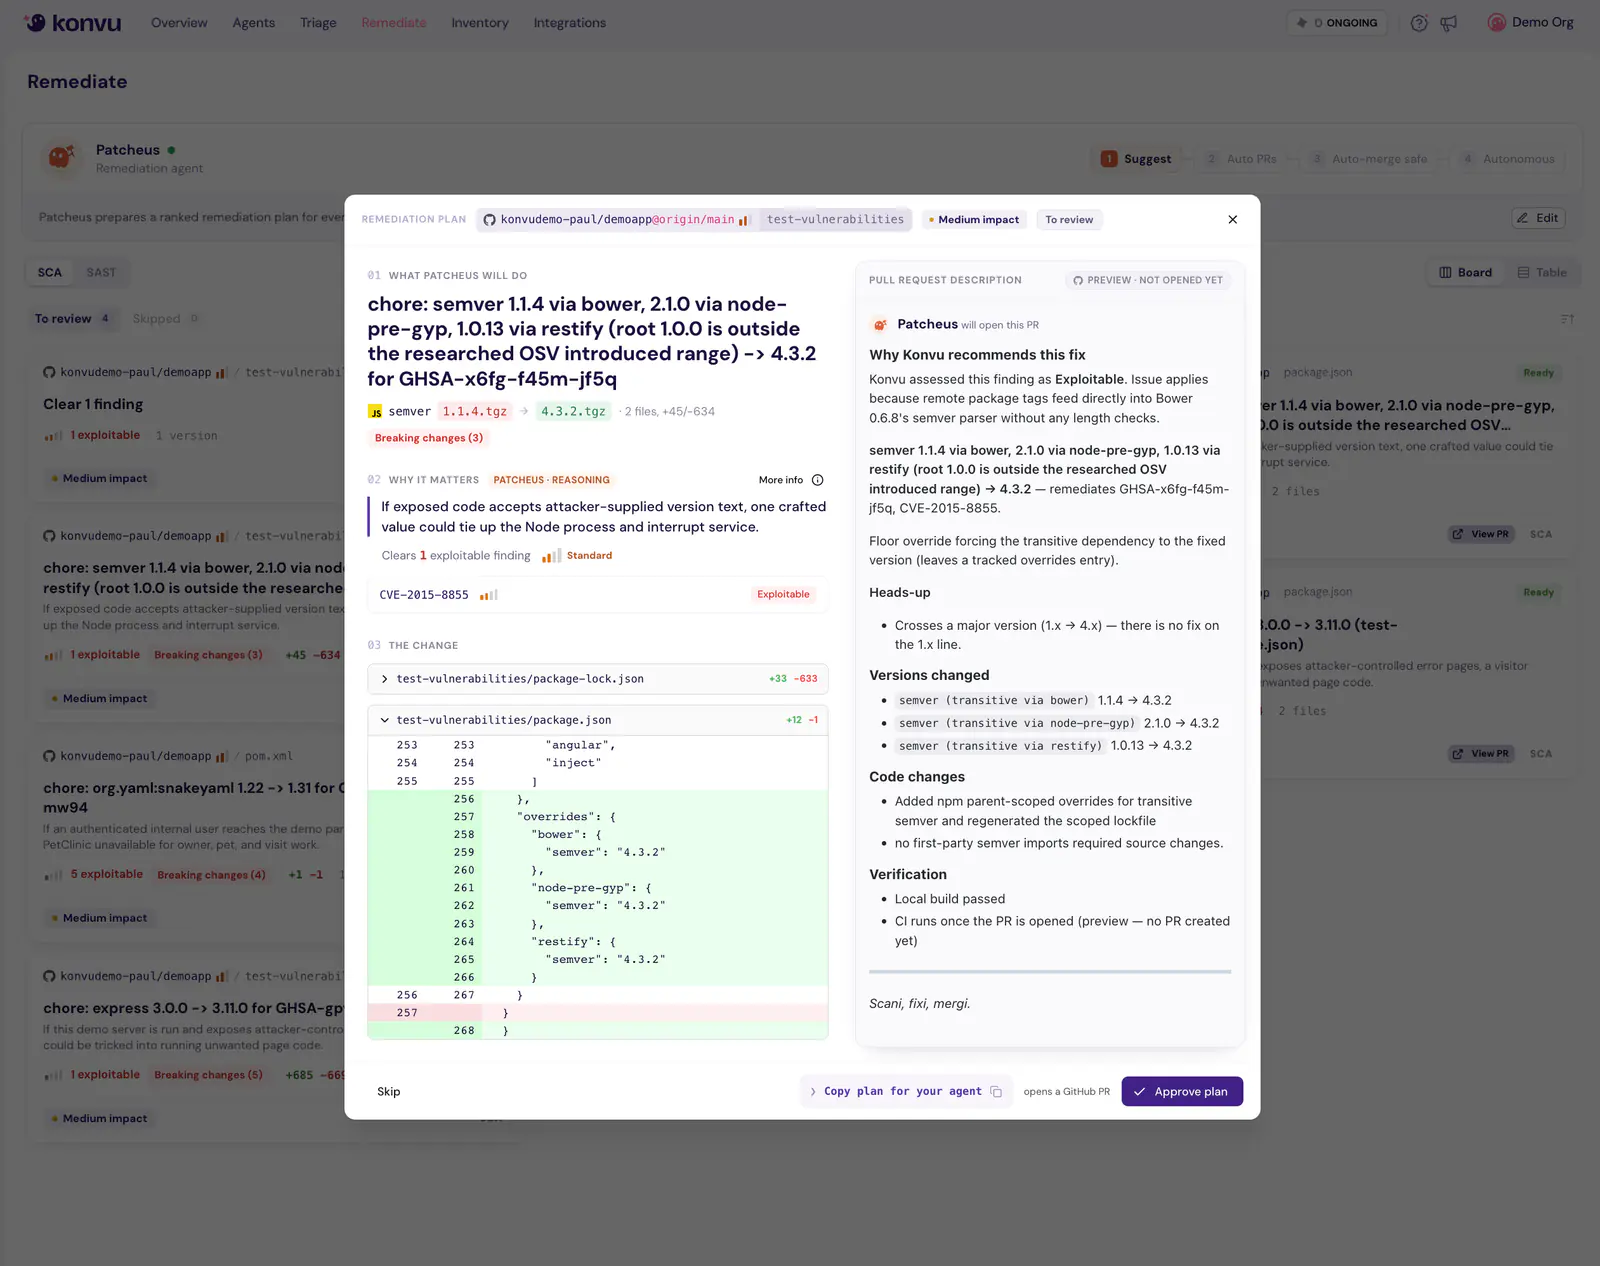Click the Konvu logo

coord(73,22)
